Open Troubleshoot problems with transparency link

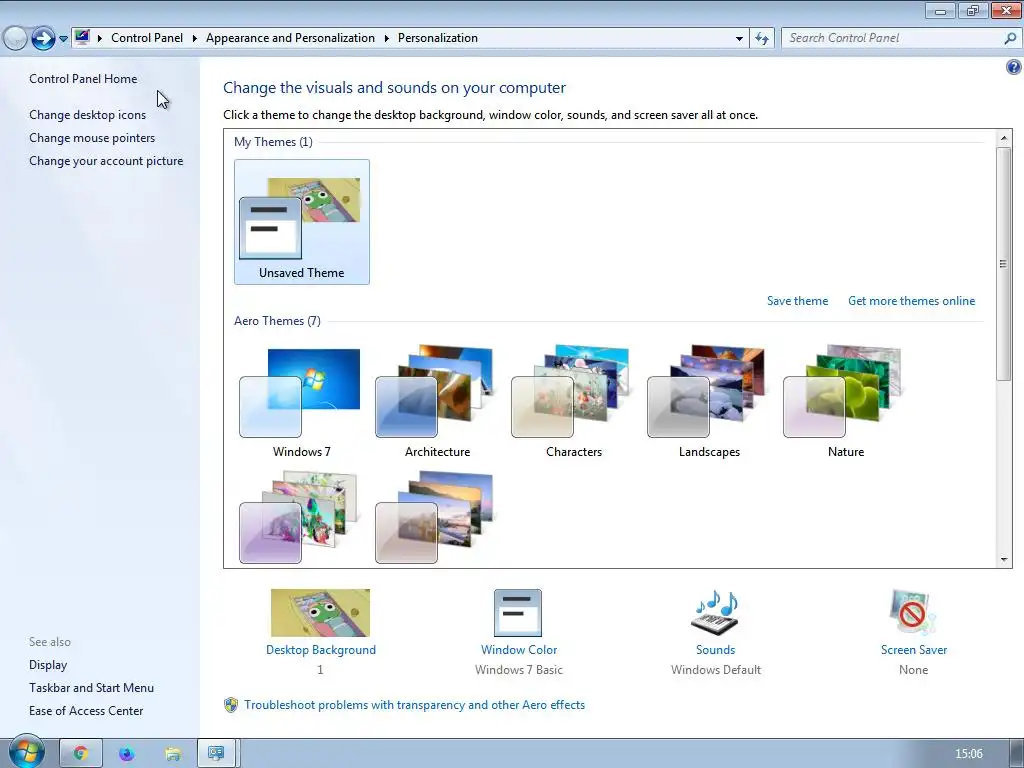(414, 705)
